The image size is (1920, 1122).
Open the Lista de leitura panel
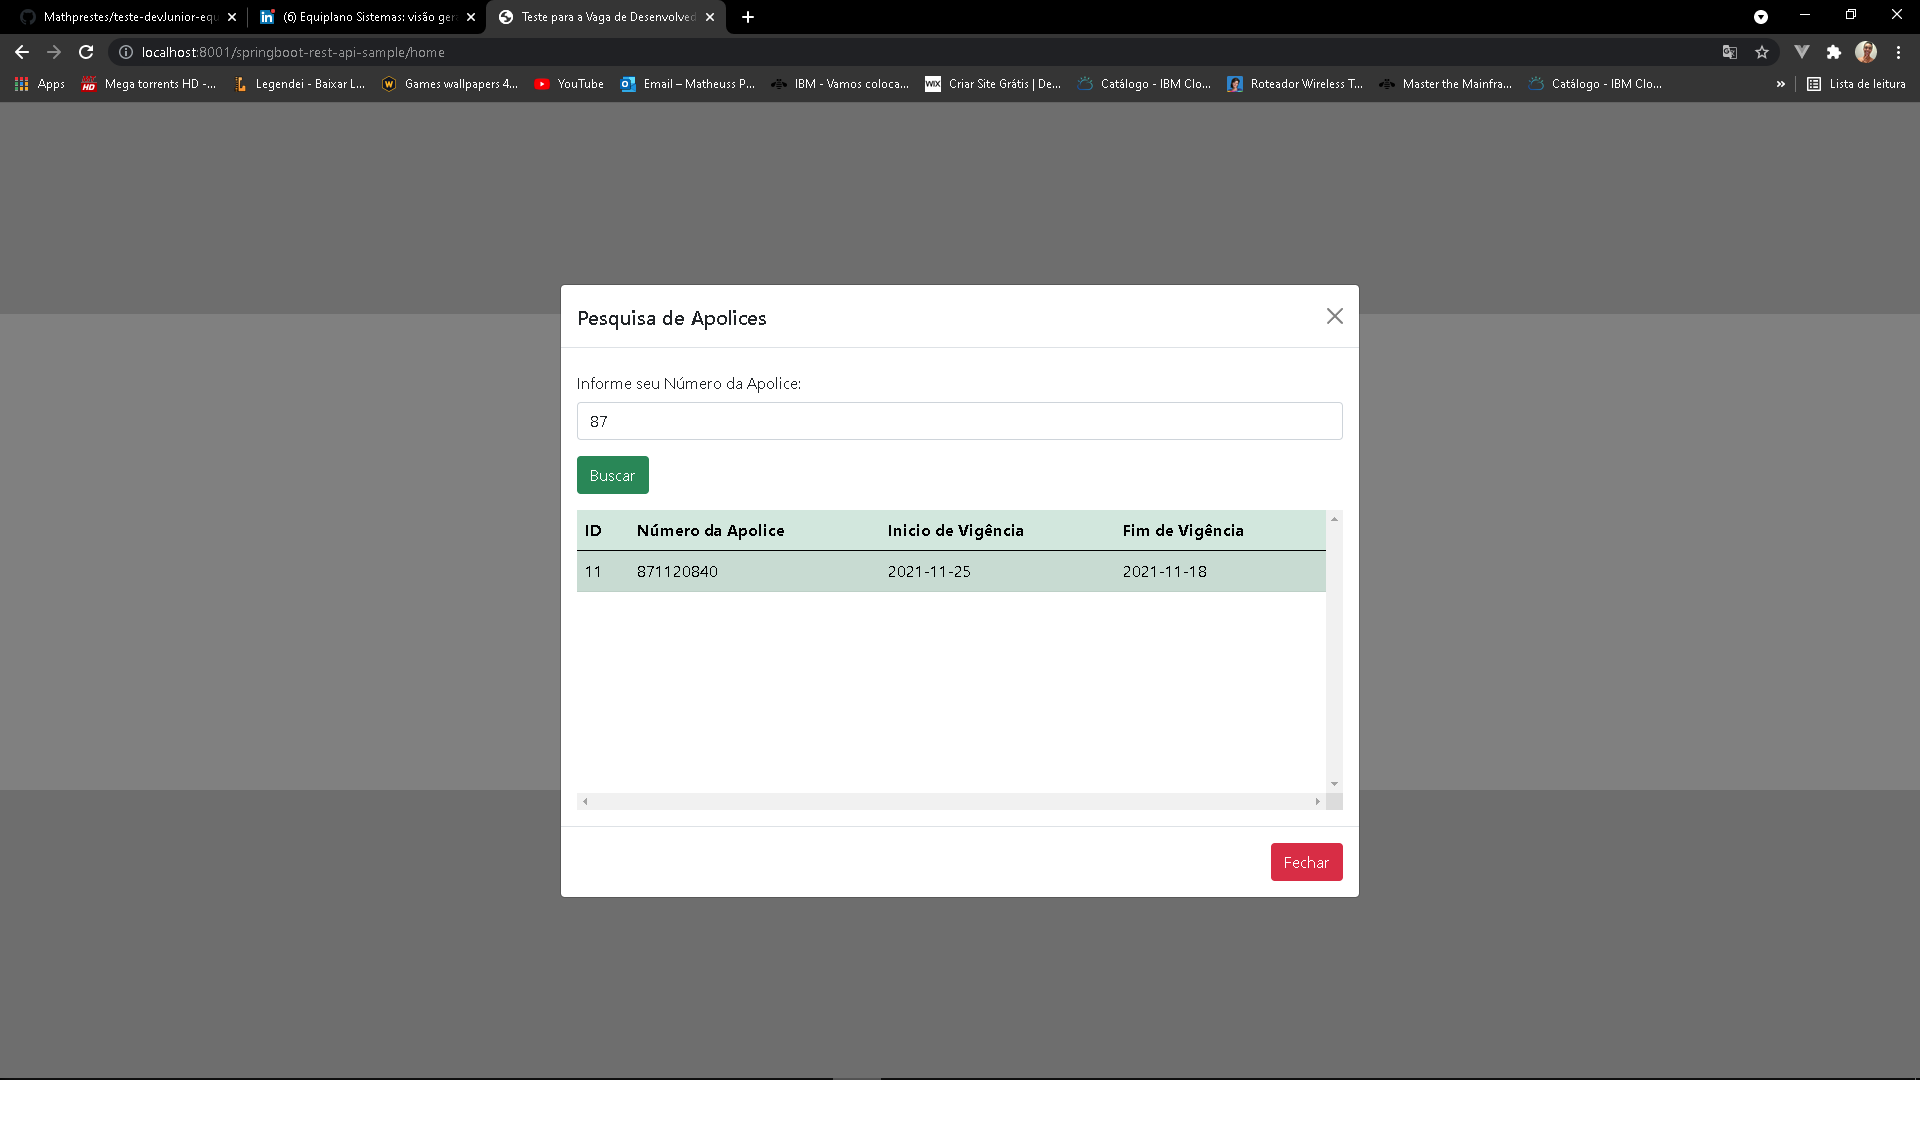pyautogui.click(x=1856, y=84)
